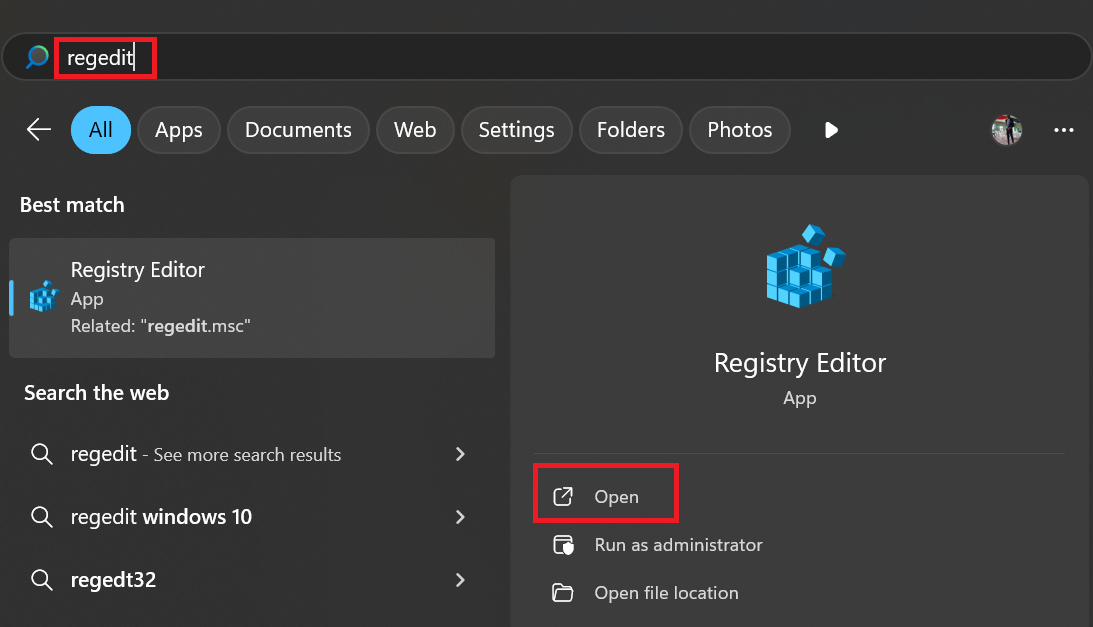Image resolution: width=1093 pixels, height=627 pixels.
Task: Click the Open external-link icon
Action: pos(563,497)
